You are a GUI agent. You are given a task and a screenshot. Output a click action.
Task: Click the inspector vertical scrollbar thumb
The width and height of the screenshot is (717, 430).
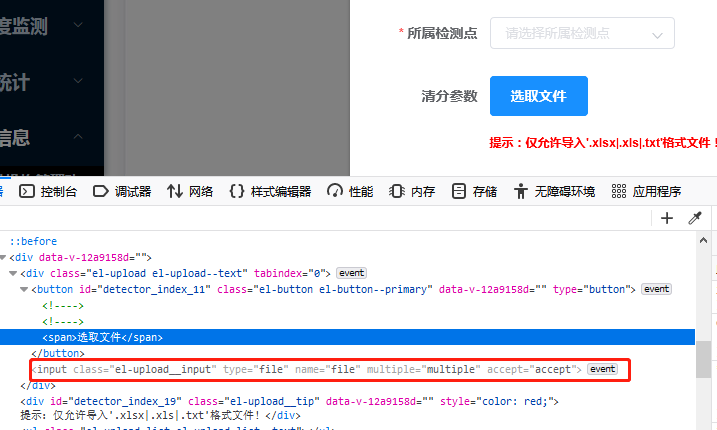pyautogui.click(x=703, y=360)
